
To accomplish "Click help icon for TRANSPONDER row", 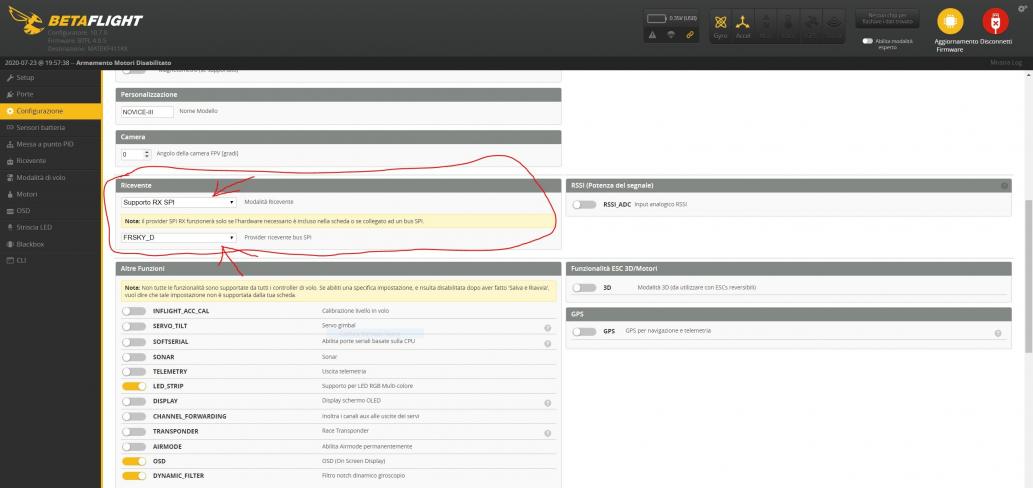I will tap(547, 433).
